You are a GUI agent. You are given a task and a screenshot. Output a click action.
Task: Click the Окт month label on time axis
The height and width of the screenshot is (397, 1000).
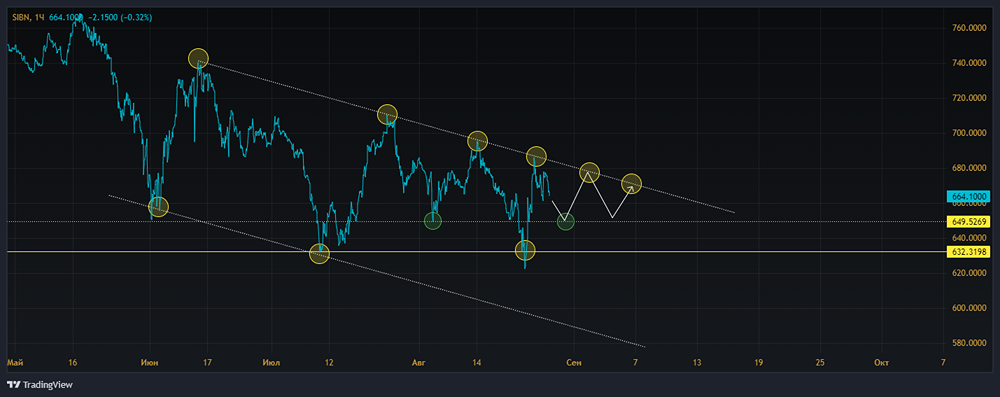[x=881, y=363]
